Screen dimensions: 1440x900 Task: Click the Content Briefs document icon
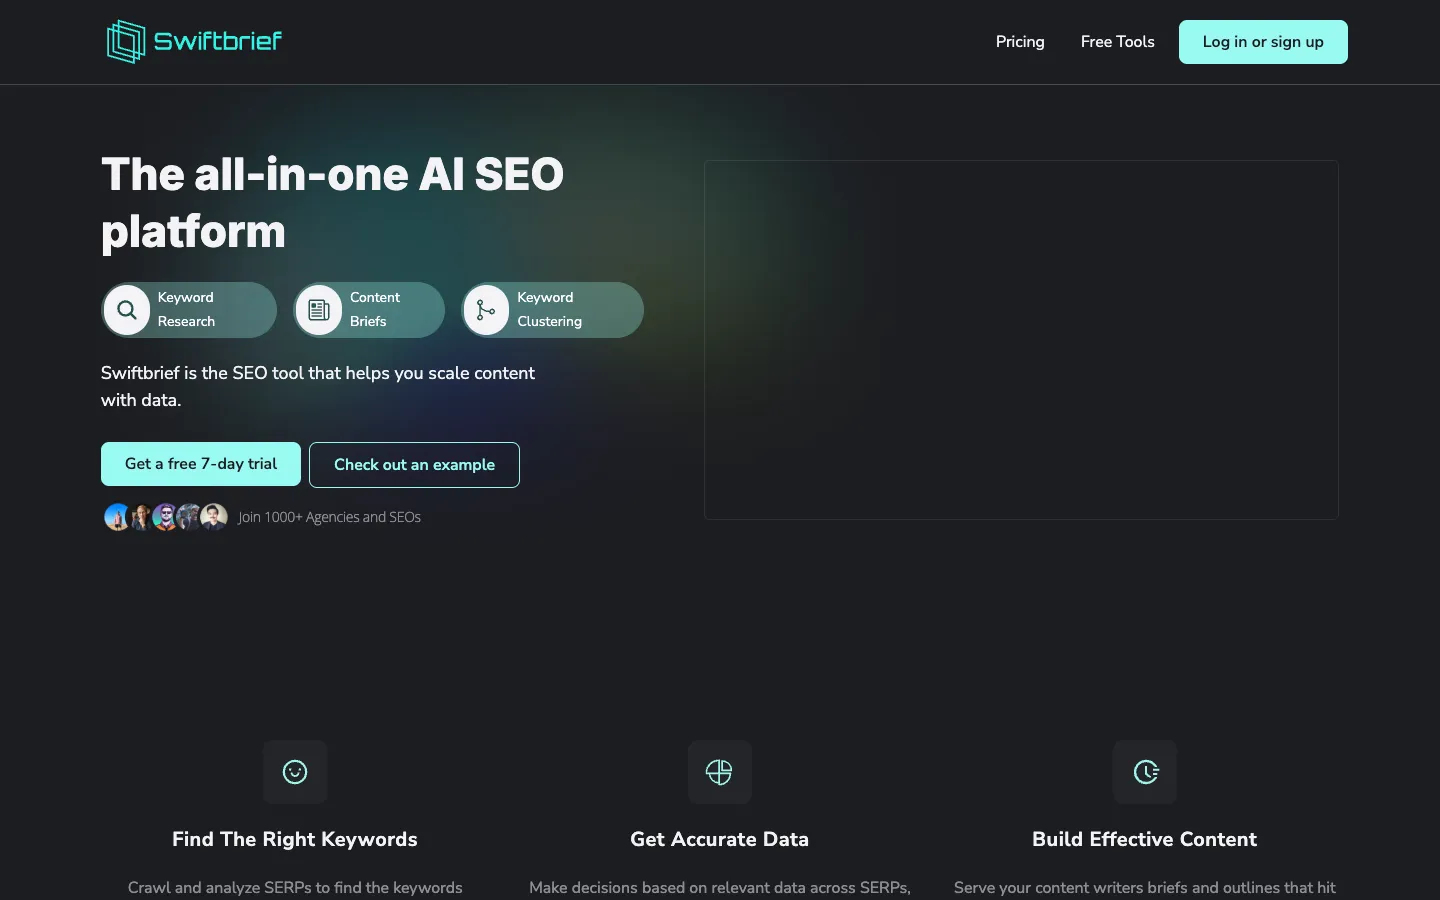[319, 310]
